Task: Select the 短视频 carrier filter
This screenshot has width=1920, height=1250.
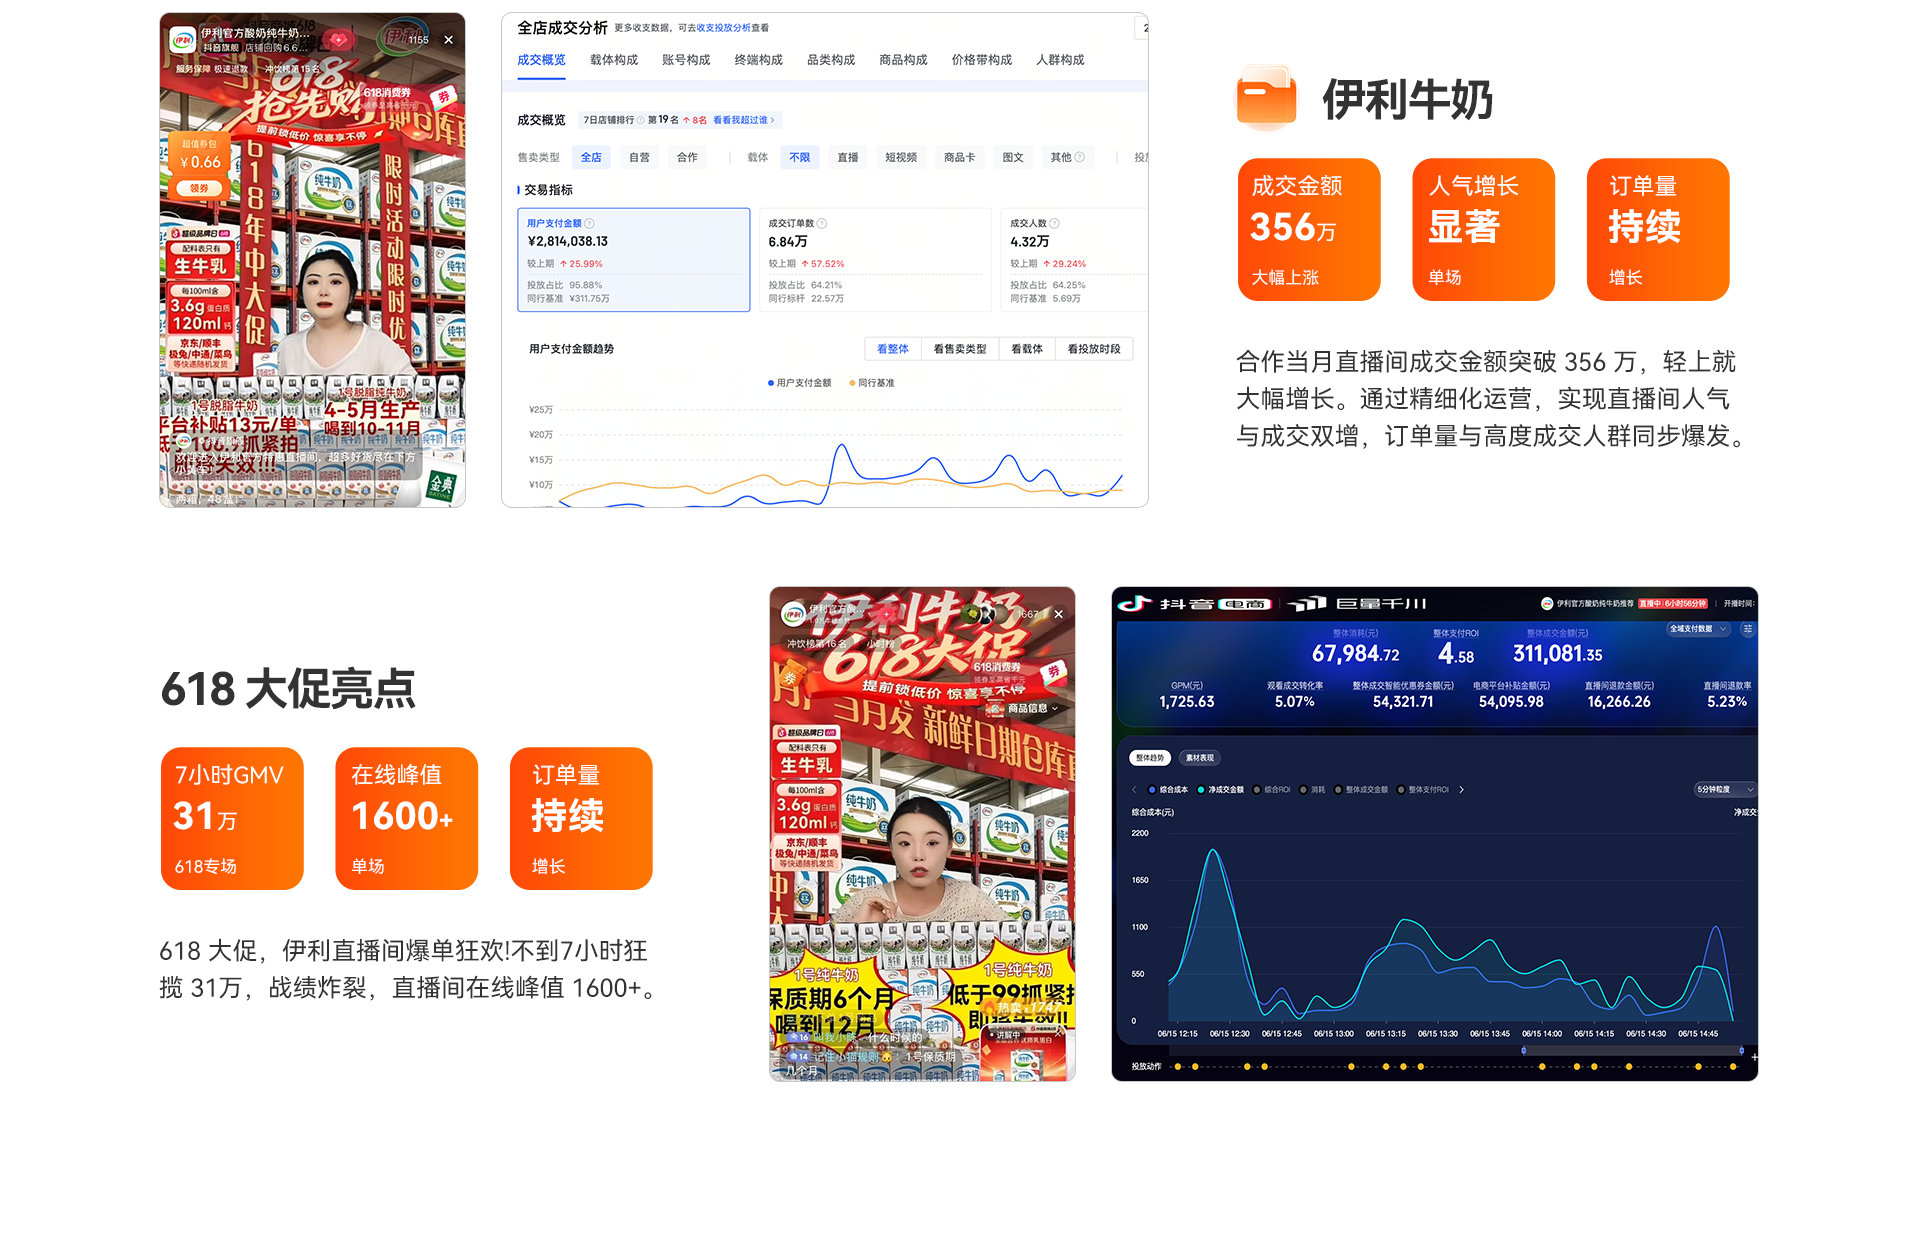Action: tap(901, 157)
